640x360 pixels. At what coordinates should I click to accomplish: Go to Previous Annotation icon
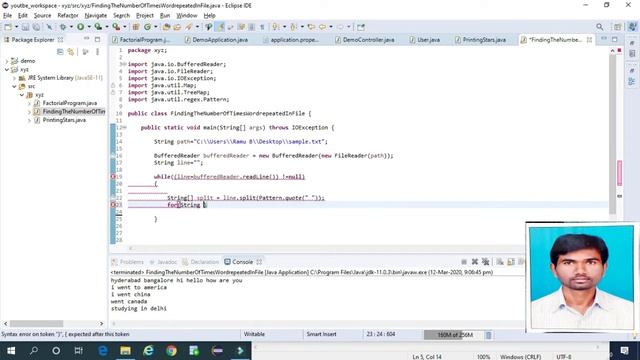pyautogui.click(x=293, y=27)
